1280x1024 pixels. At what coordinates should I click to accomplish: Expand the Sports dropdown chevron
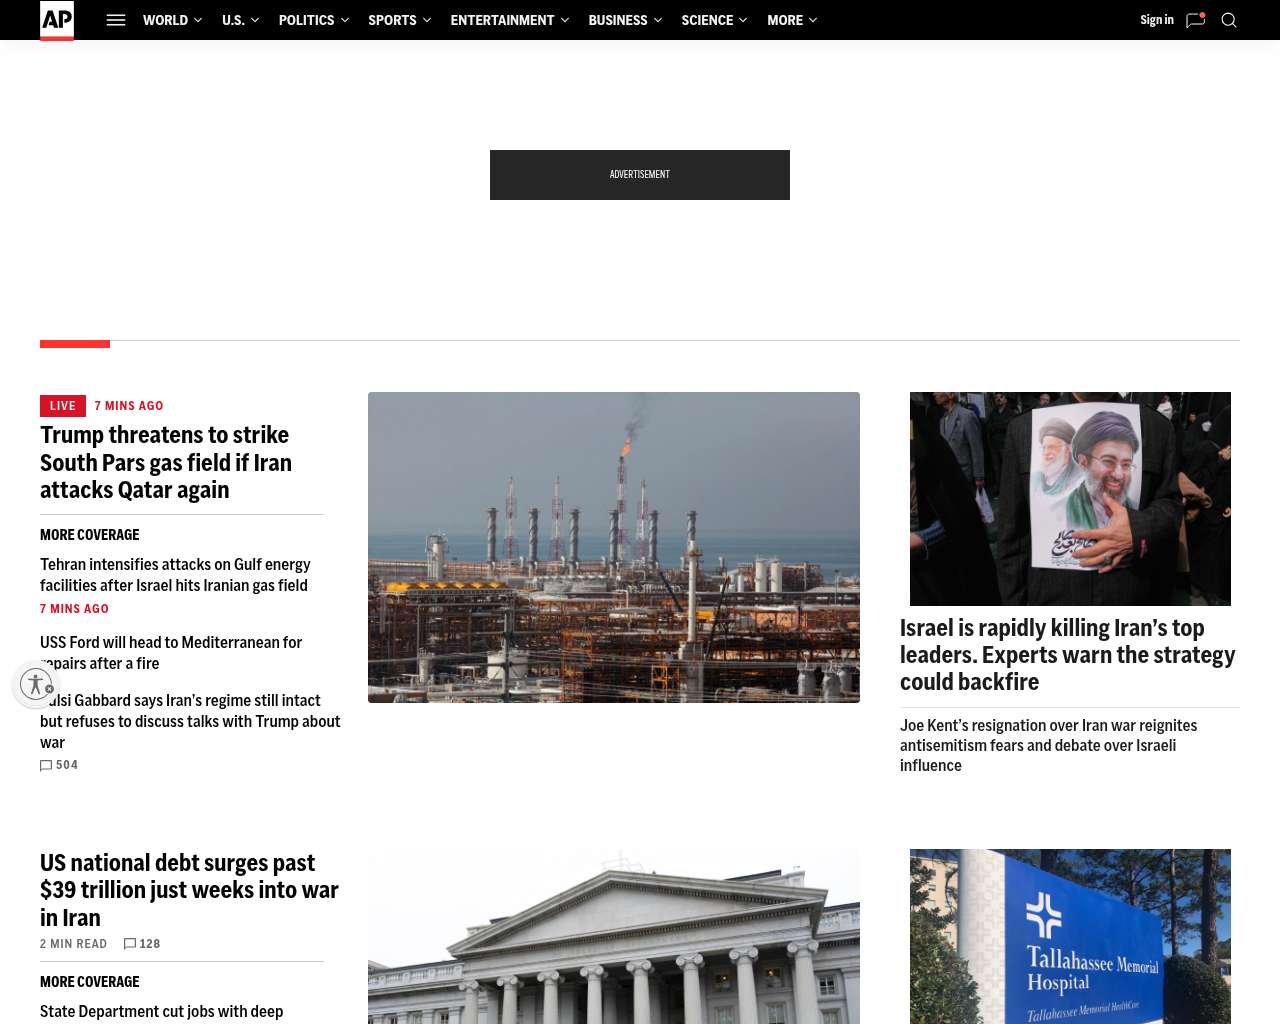tap(426, 20)
